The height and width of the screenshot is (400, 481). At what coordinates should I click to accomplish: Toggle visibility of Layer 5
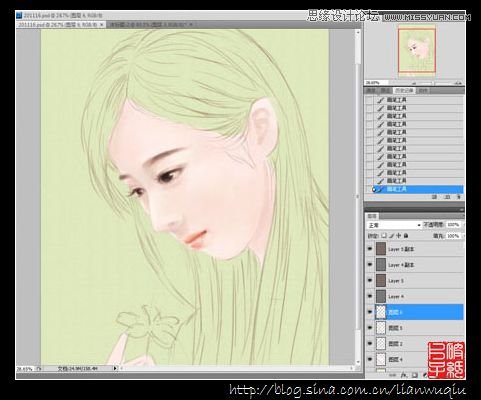tap(370, 280)
